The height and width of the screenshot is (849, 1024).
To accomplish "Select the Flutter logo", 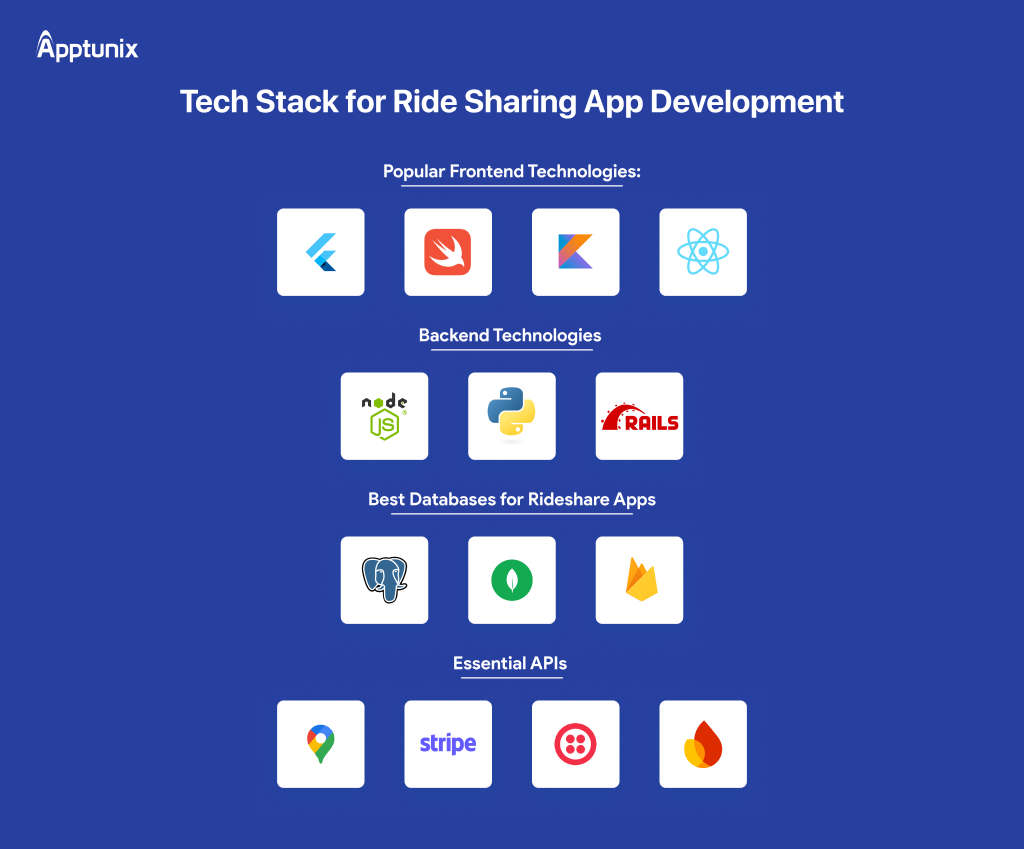I will [x=320, y=252].
